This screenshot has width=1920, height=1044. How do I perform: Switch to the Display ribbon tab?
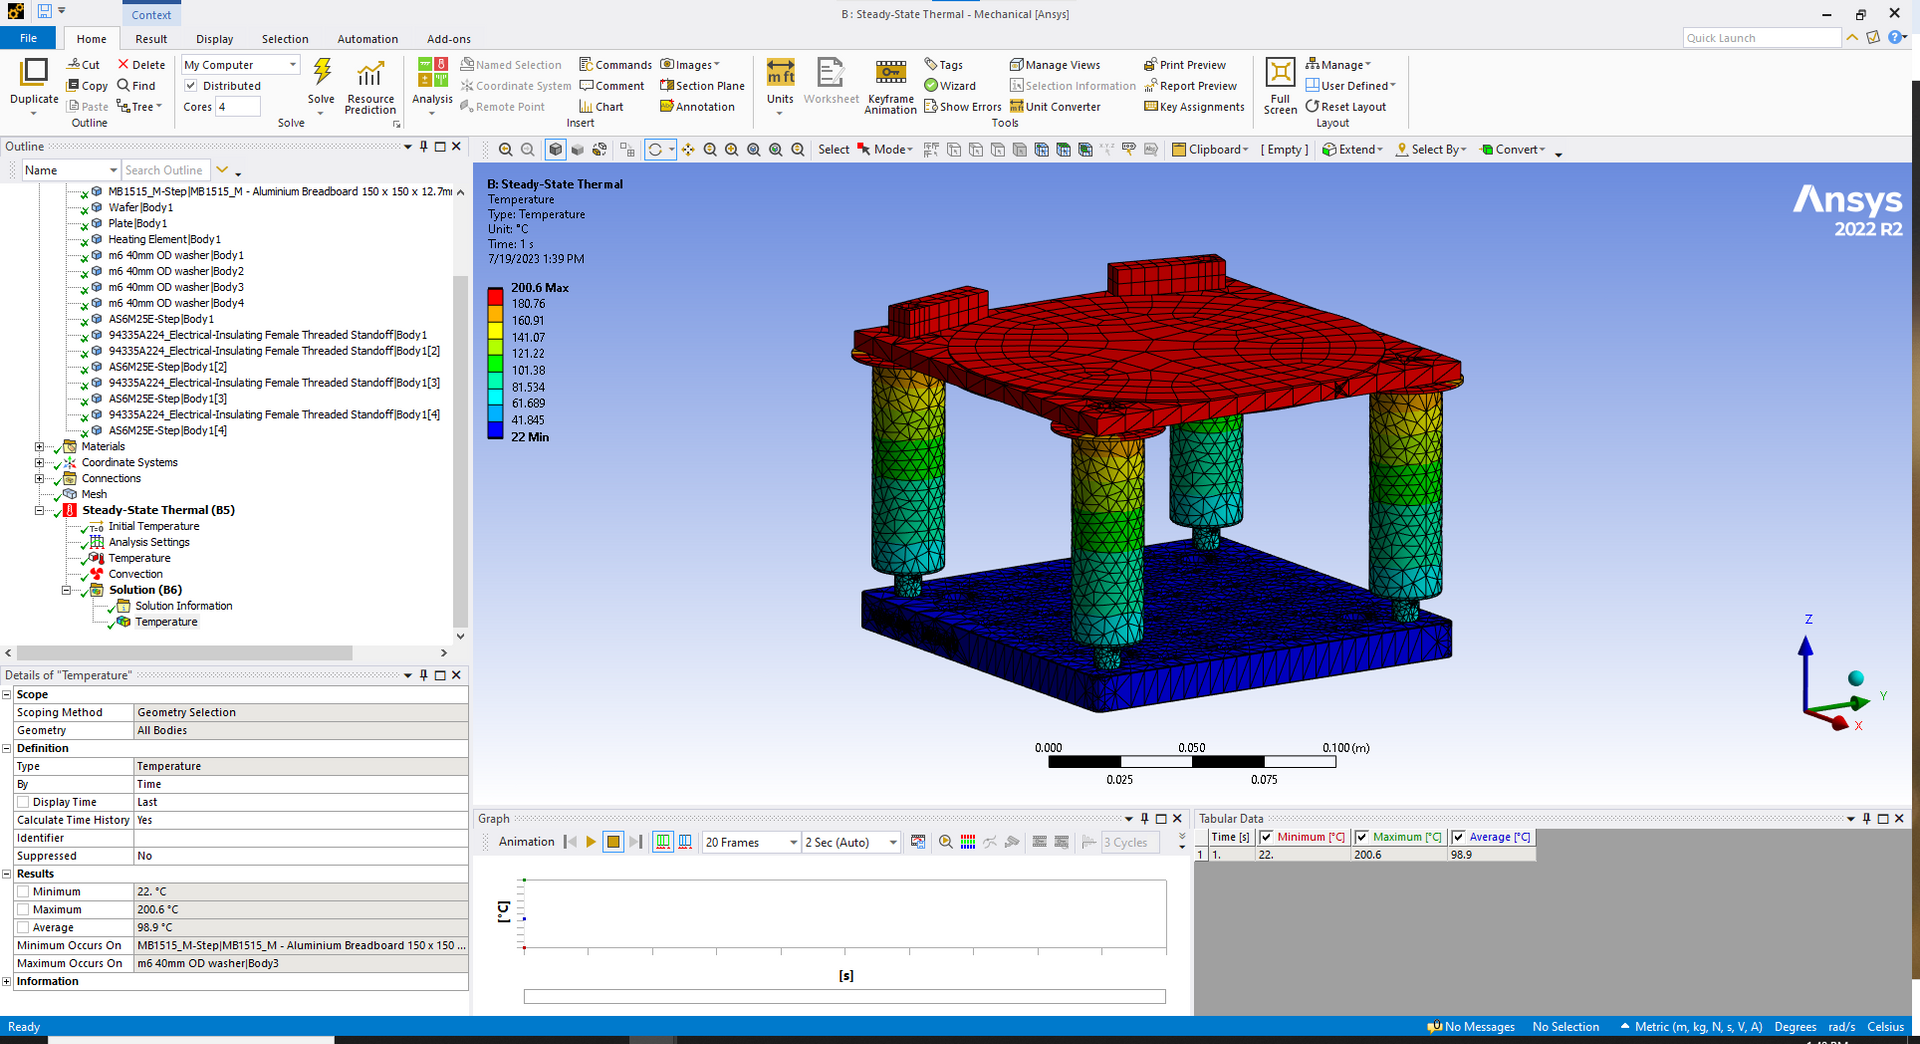[214, 39]
